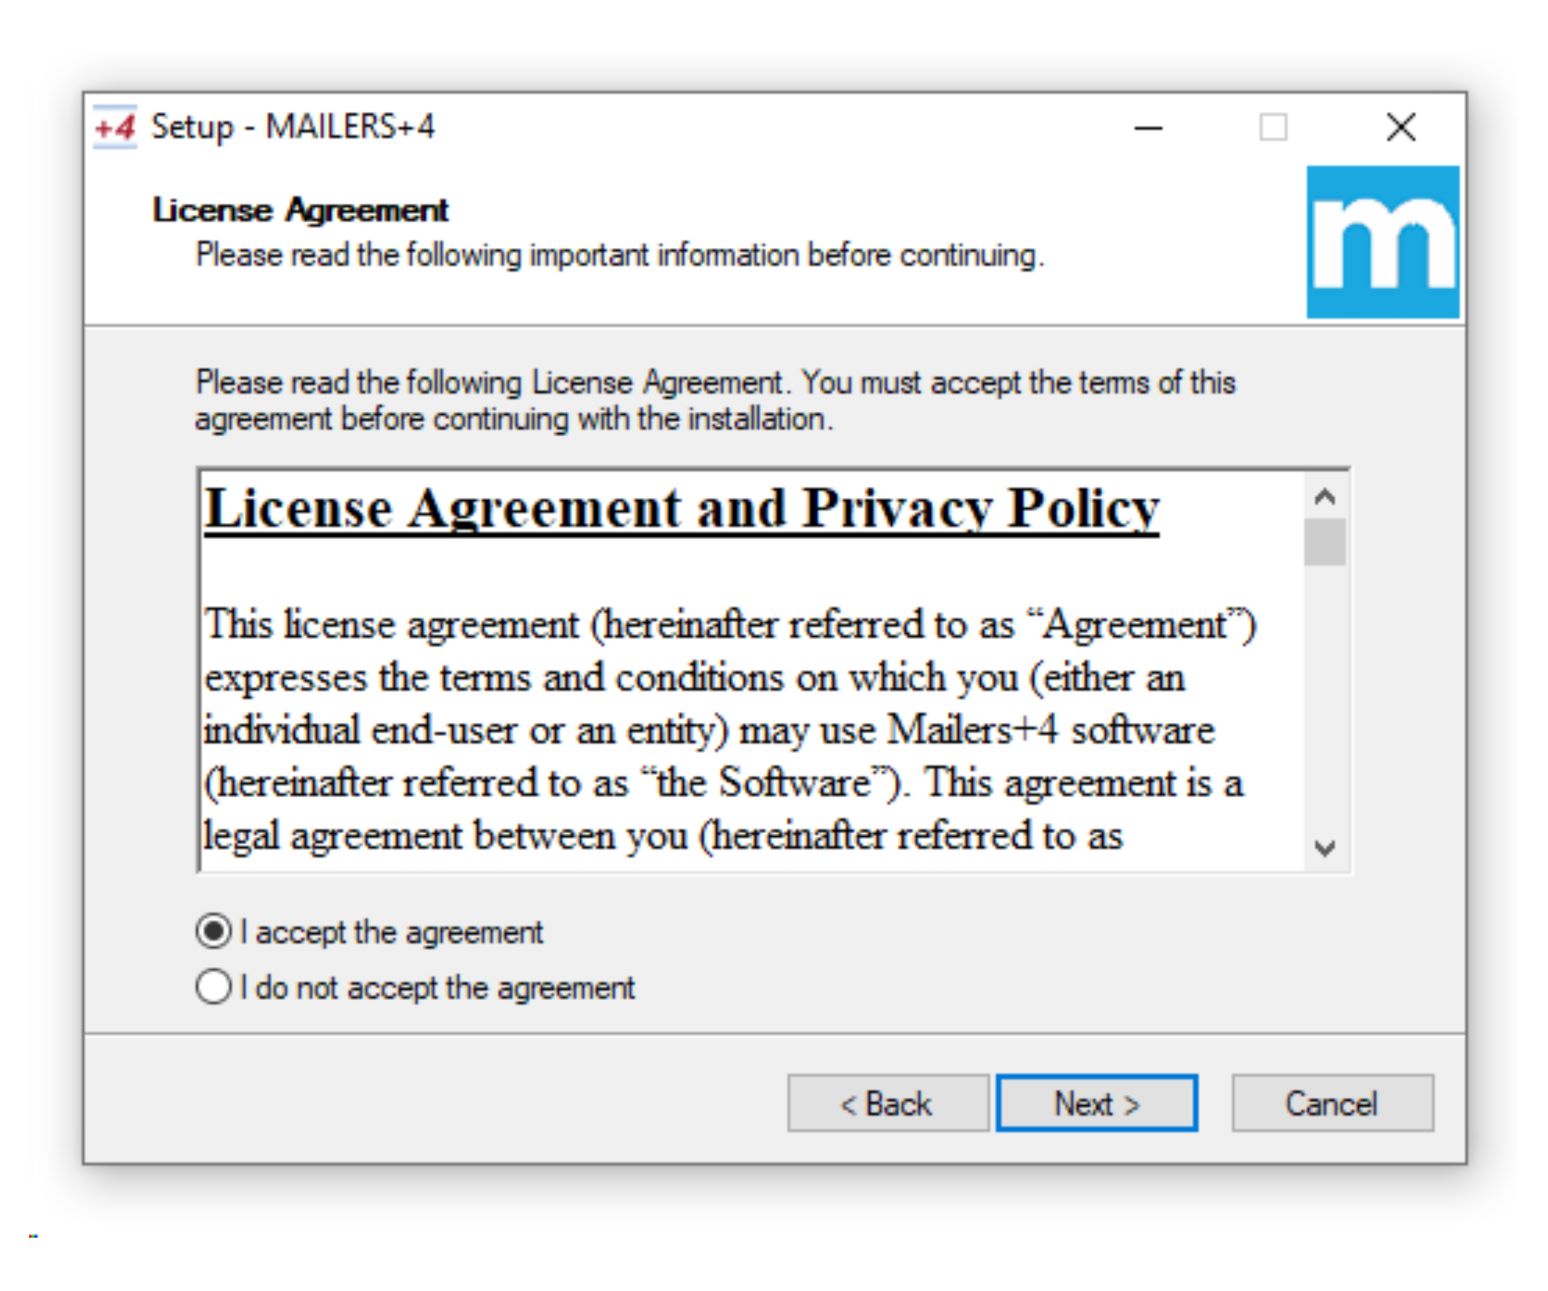Click the bold 'License Agreement' page header
1548x1291 pixels.
pos(300,210)
